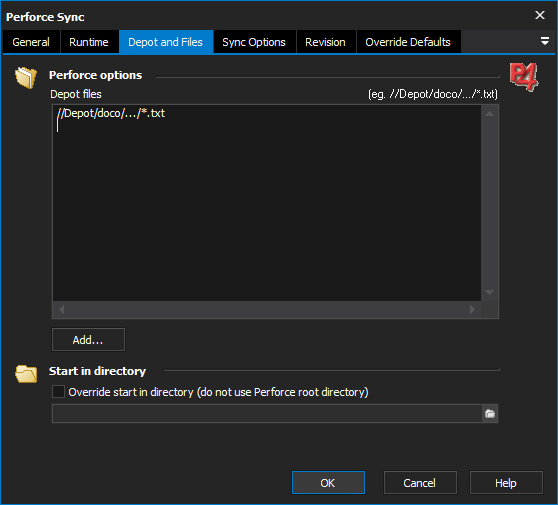Close the Perforce Sync dialog window
This screenshot has width=558, height=505.
tap(540, 15)
